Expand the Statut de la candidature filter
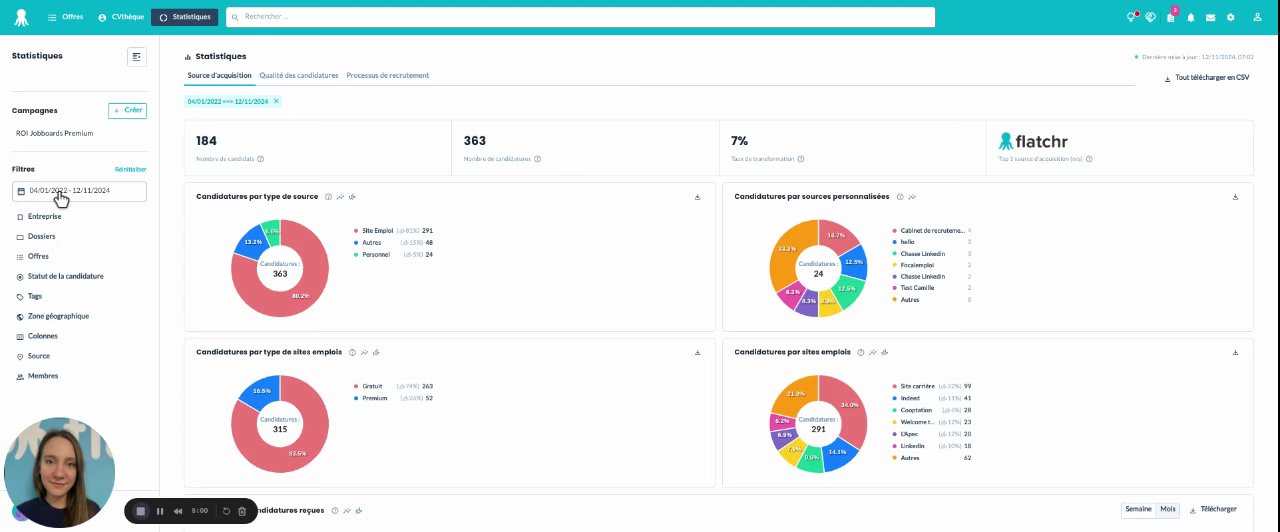Screen dimensions: 1280x532 pyautogui.click(x=65, y=276)
